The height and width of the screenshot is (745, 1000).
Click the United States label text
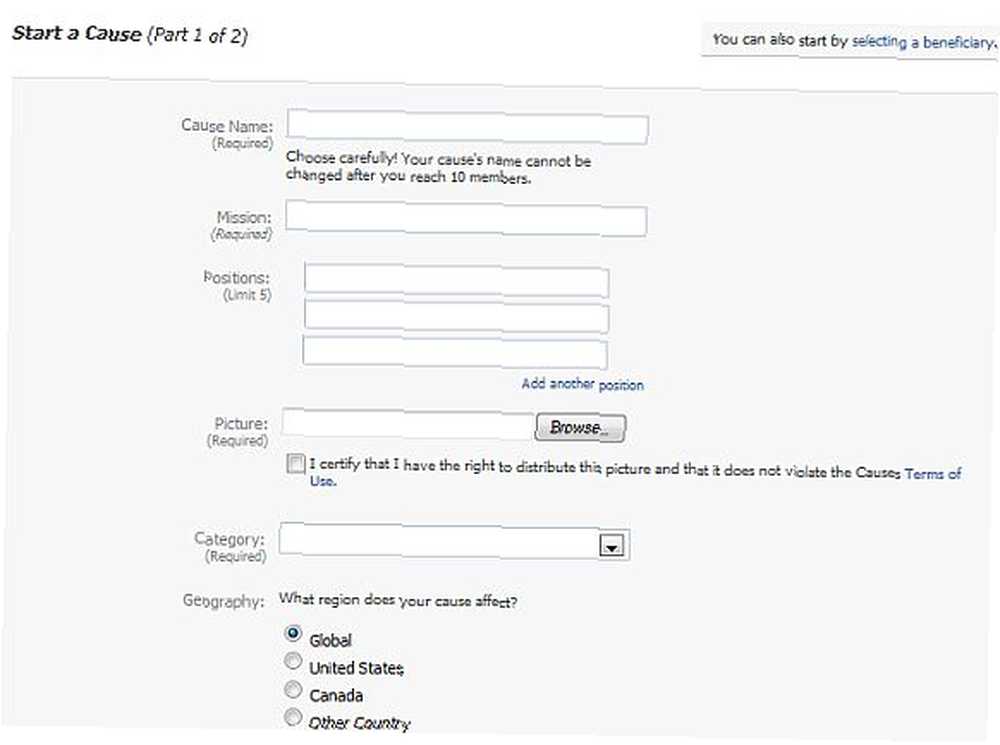356,668
